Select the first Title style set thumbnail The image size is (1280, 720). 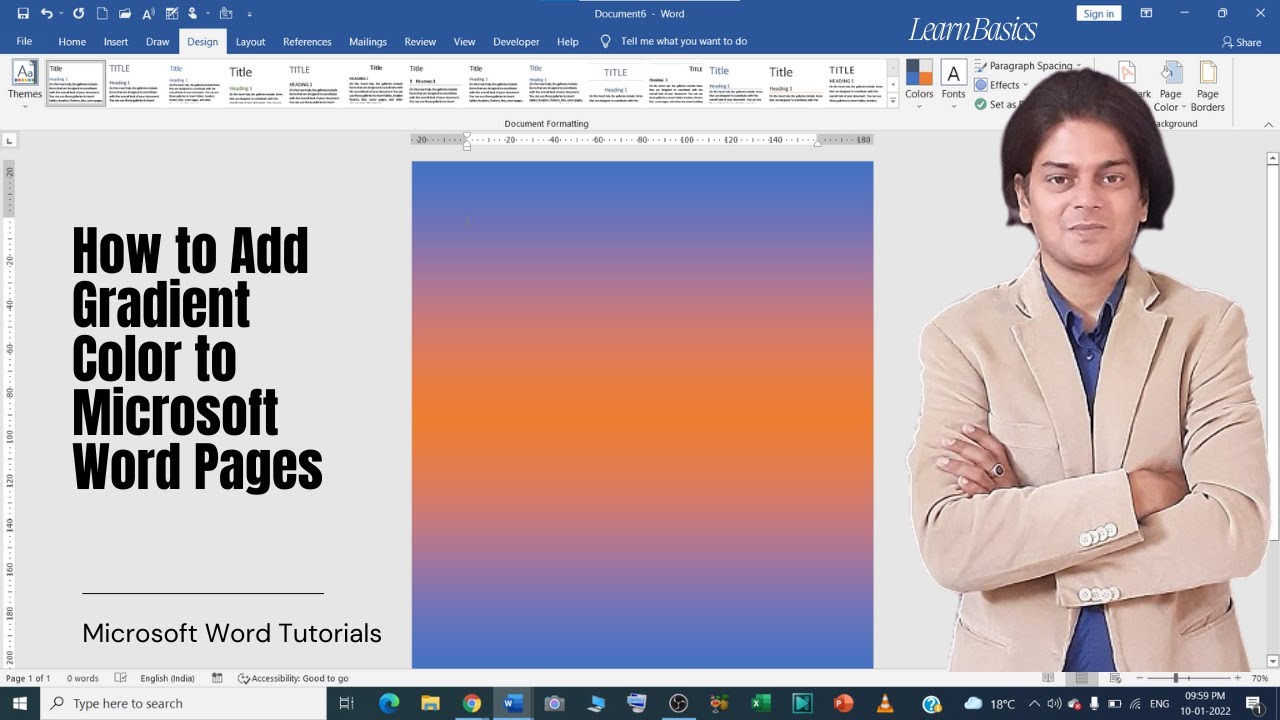(76, 83)
